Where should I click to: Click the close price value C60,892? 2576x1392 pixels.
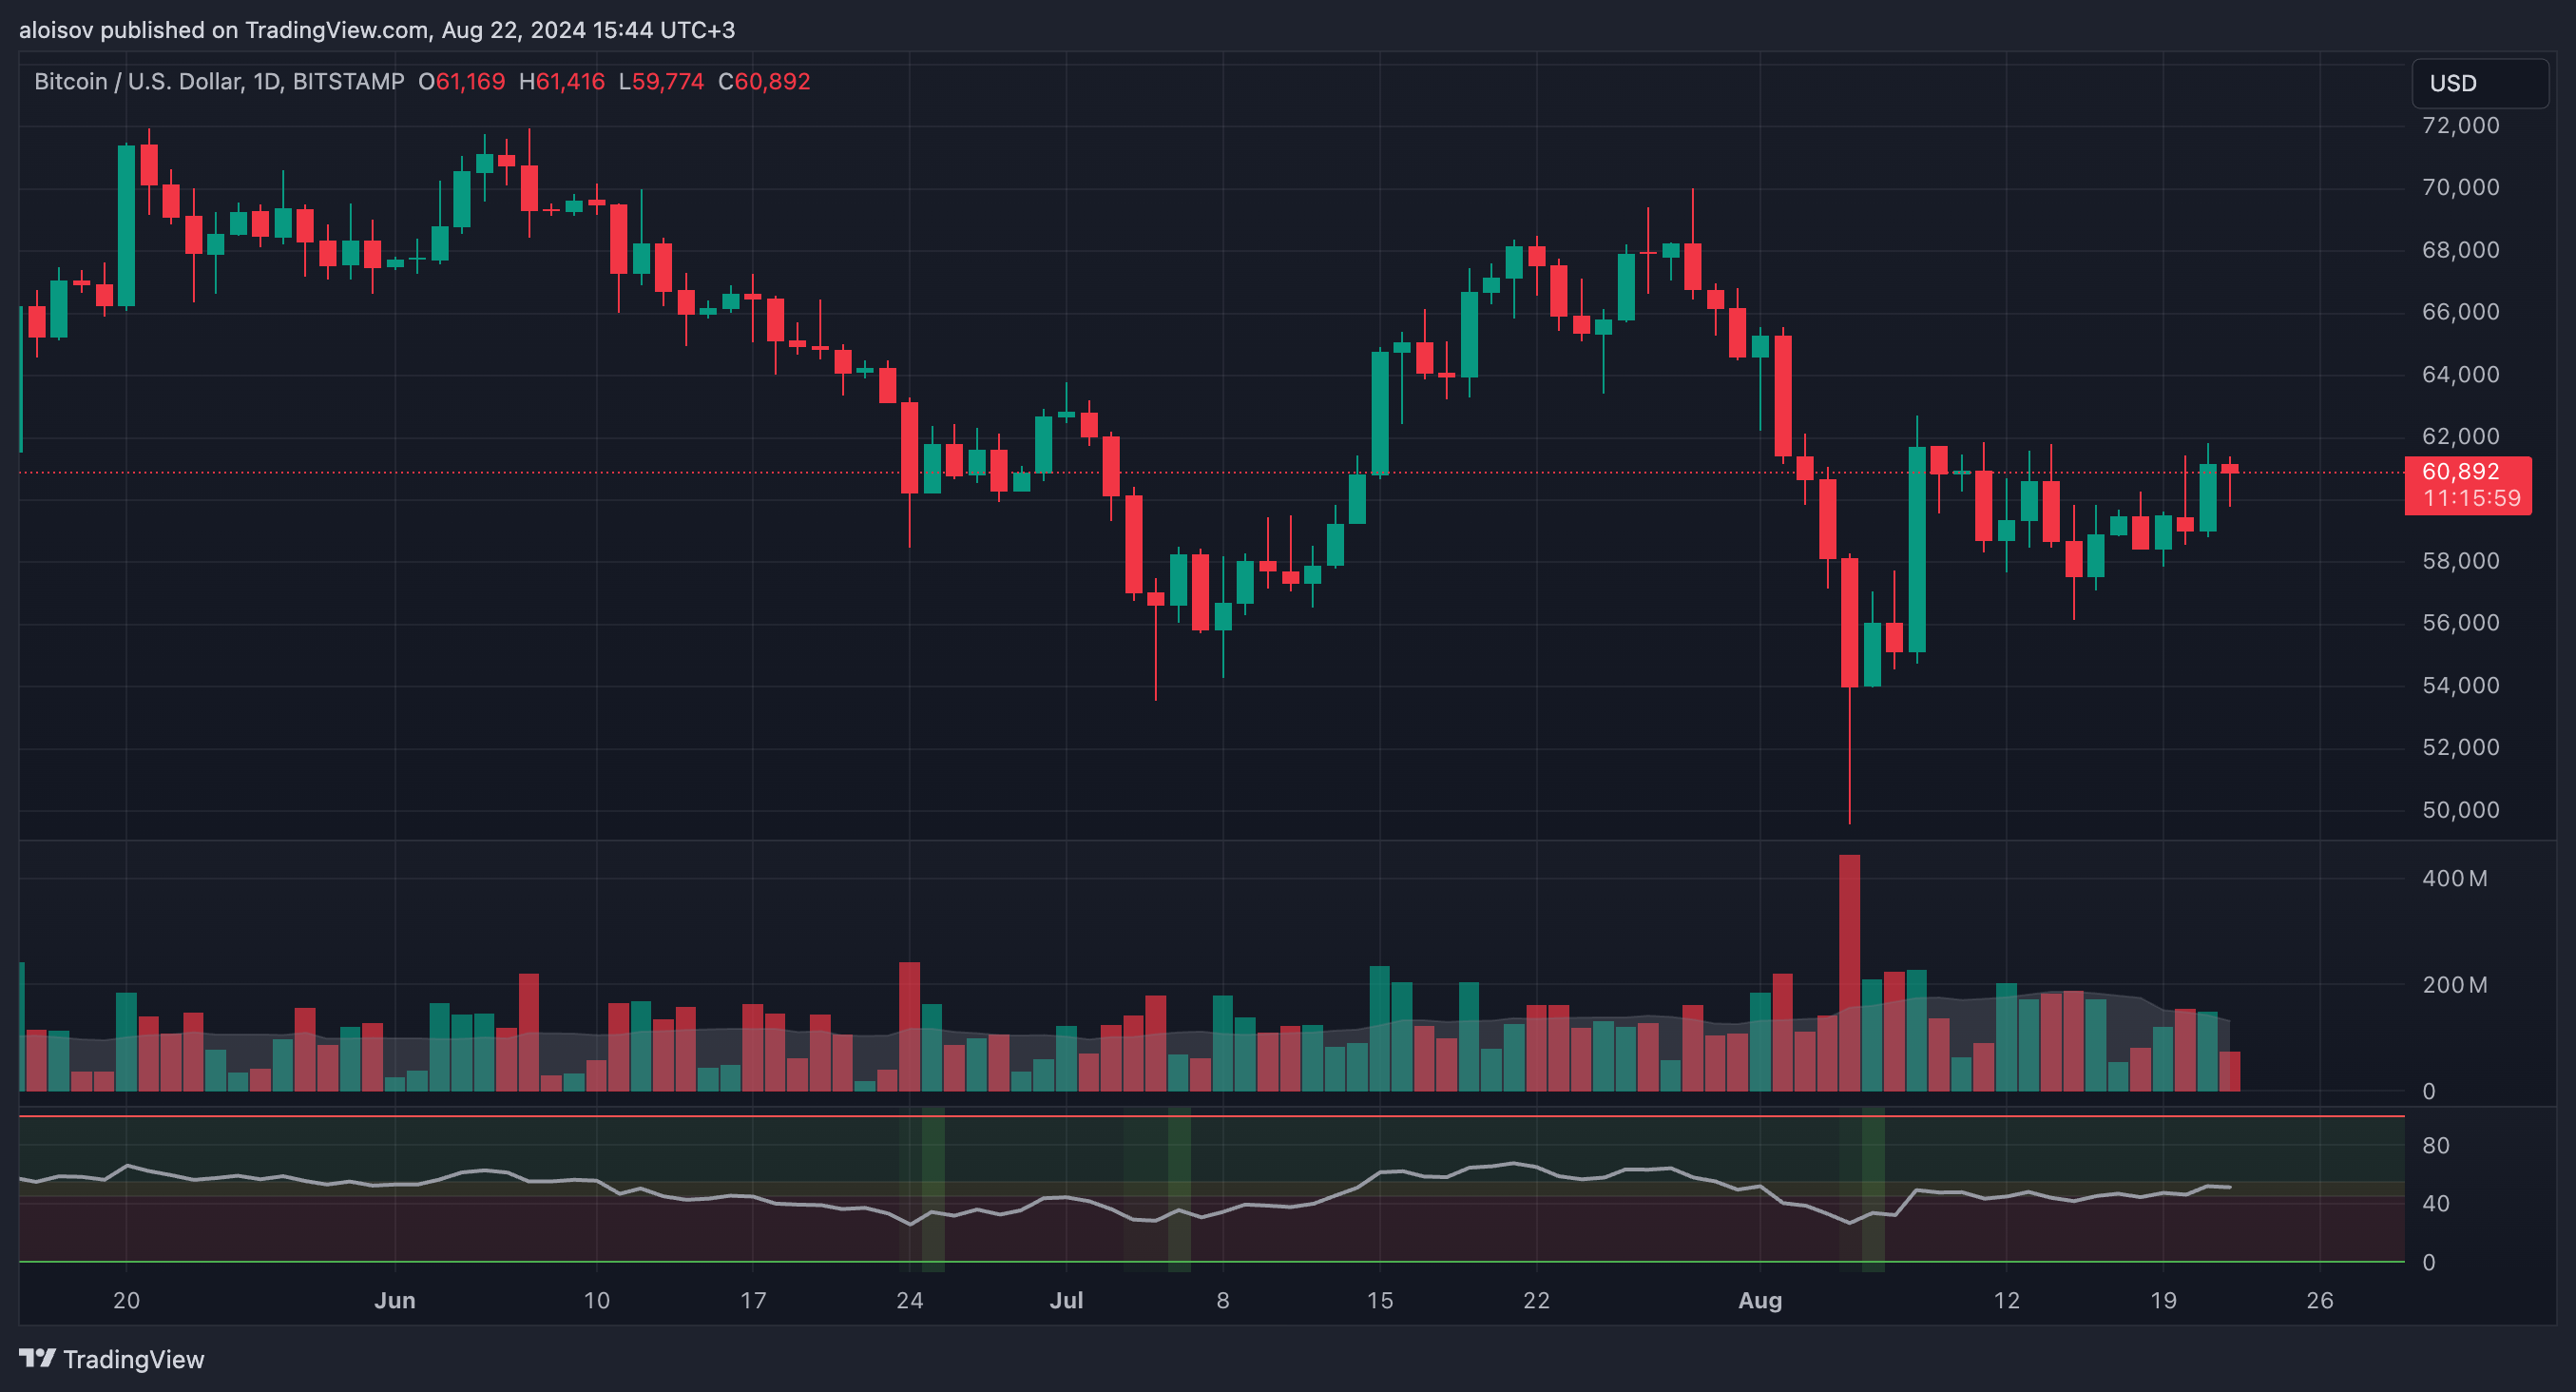click(x=764, y=82)
